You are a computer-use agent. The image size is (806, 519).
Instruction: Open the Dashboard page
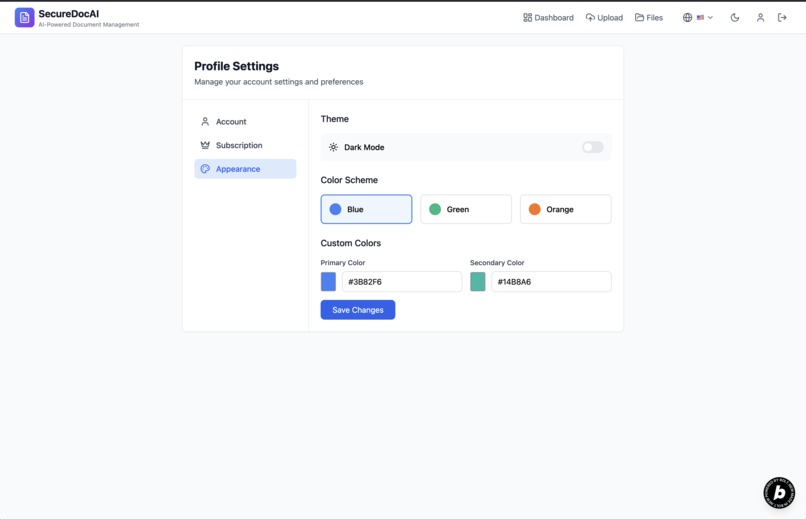[548, 17]
